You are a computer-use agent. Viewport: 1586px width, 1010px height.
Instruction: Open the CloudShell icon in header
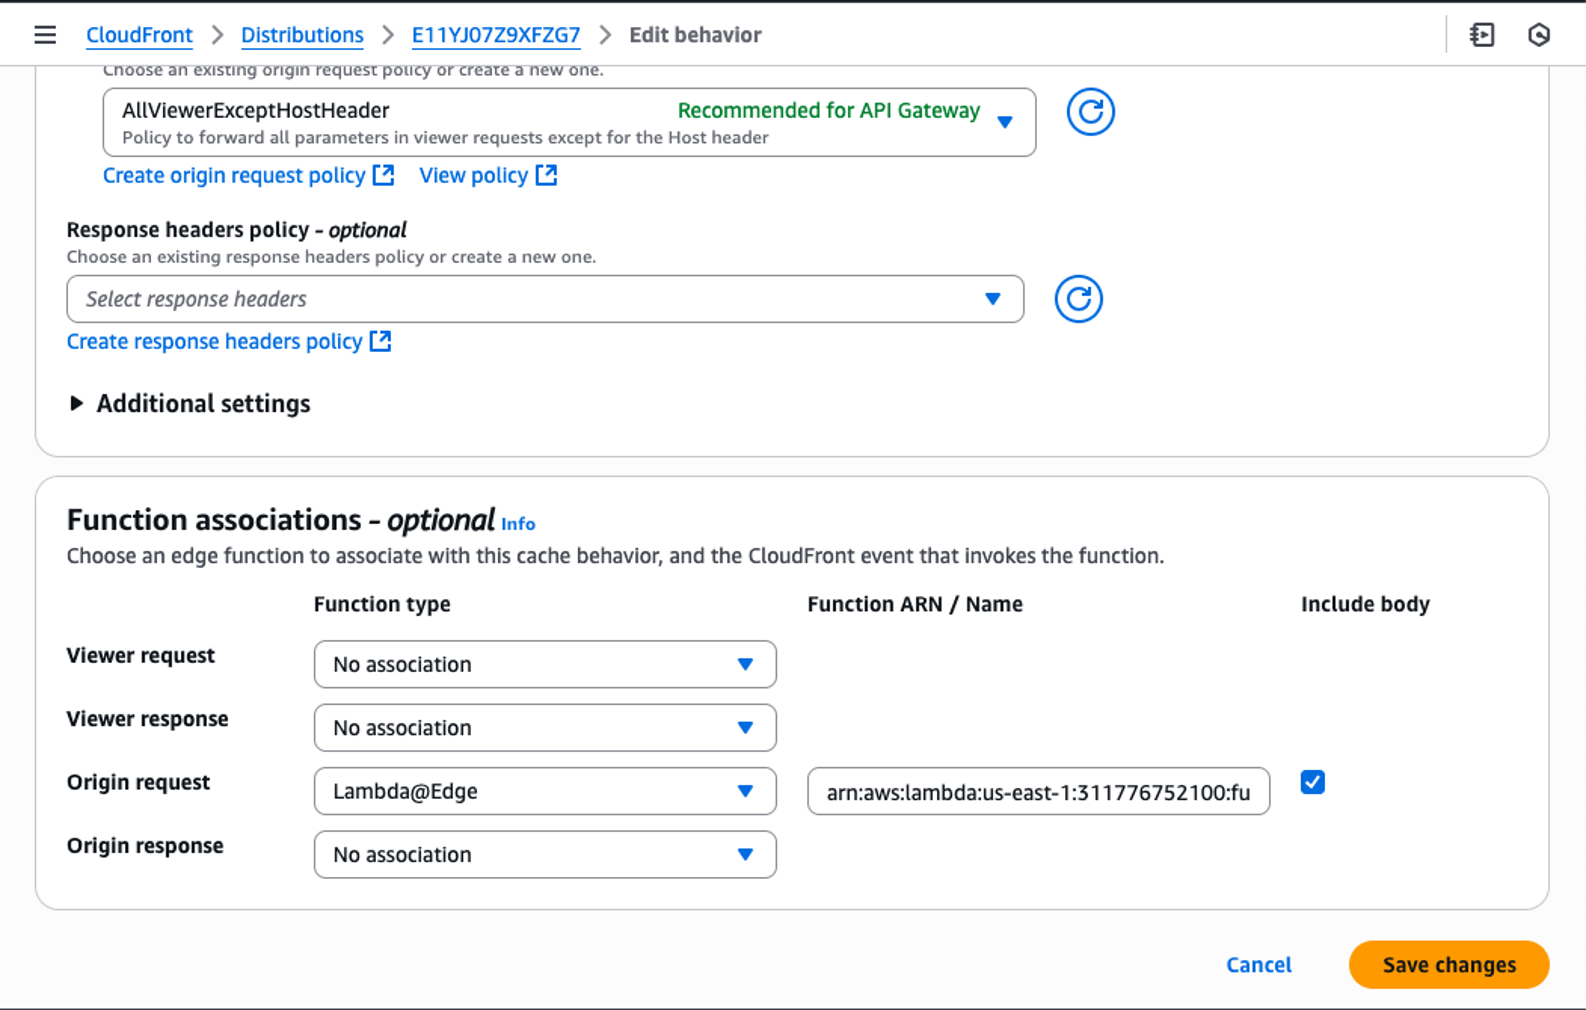coord(1482,35)
